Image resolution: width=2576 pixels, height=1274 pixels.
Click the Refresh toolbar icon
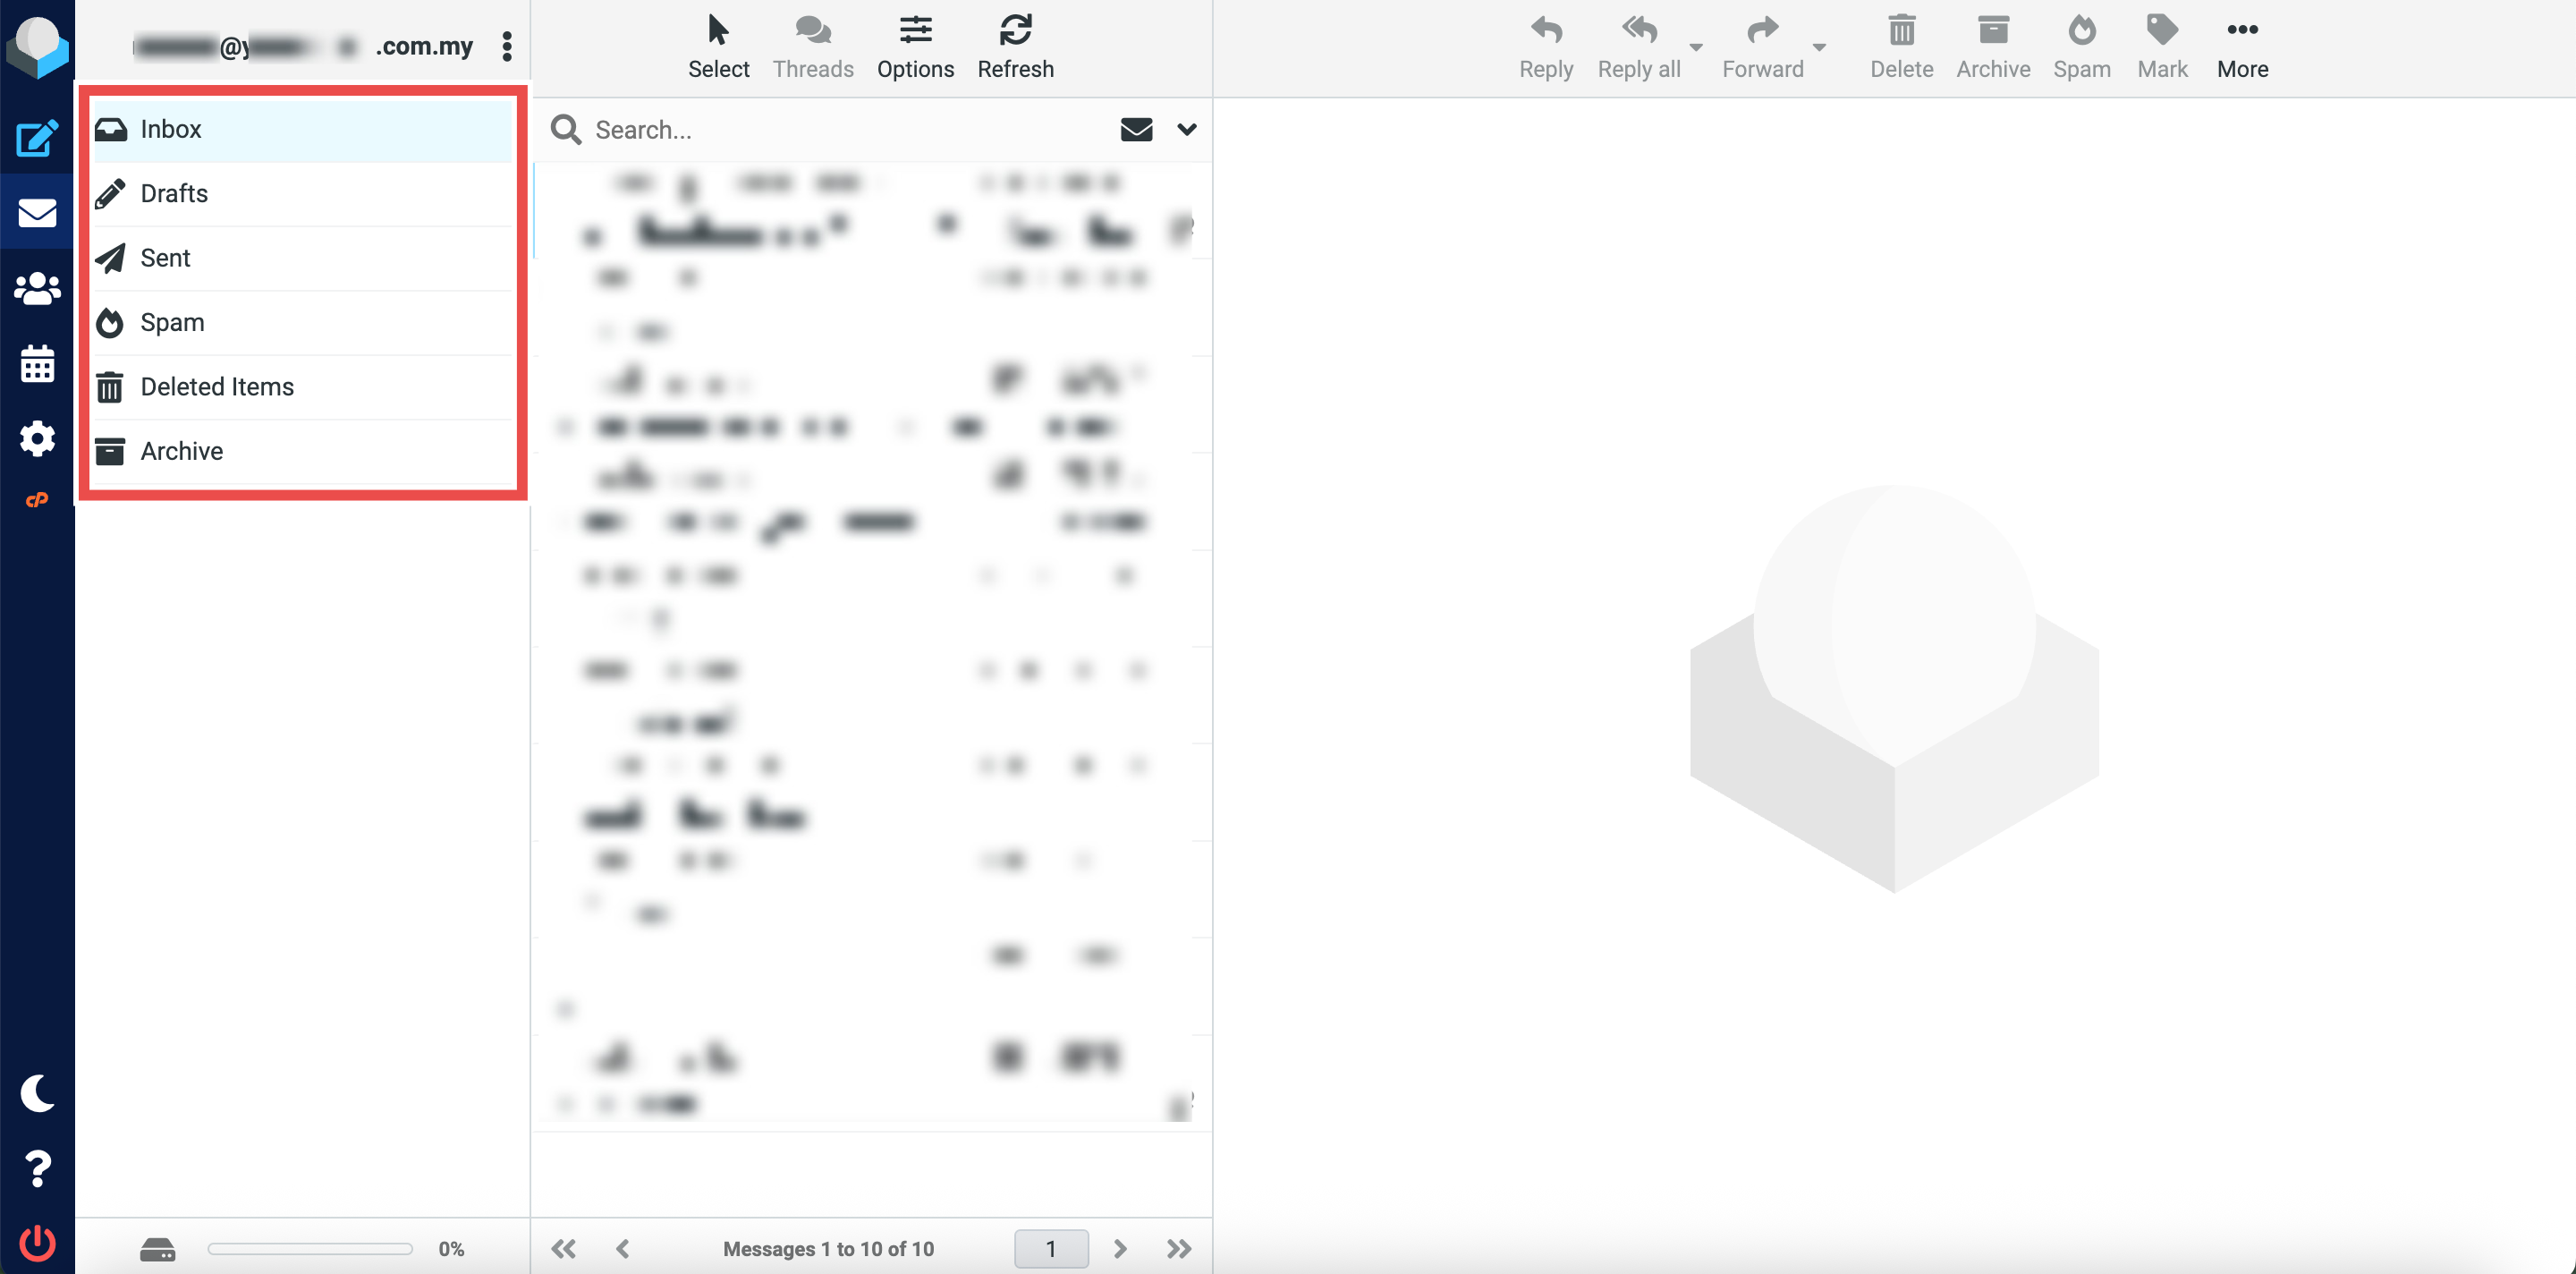click(1015, 46)
